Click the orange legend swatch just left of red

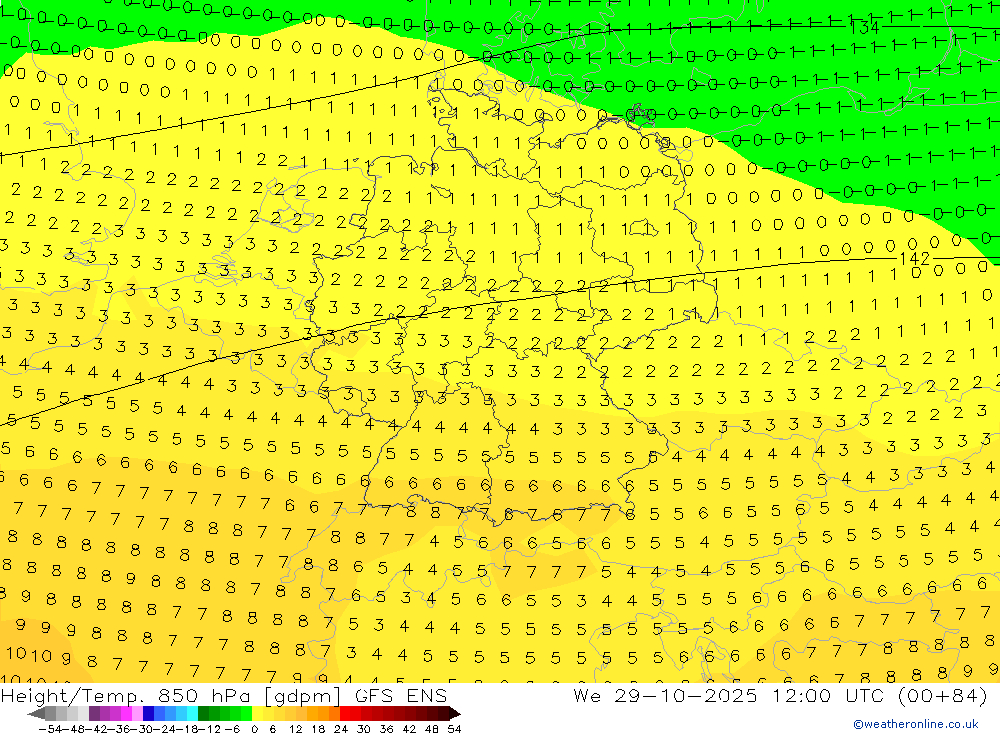[x=334, y=714]
